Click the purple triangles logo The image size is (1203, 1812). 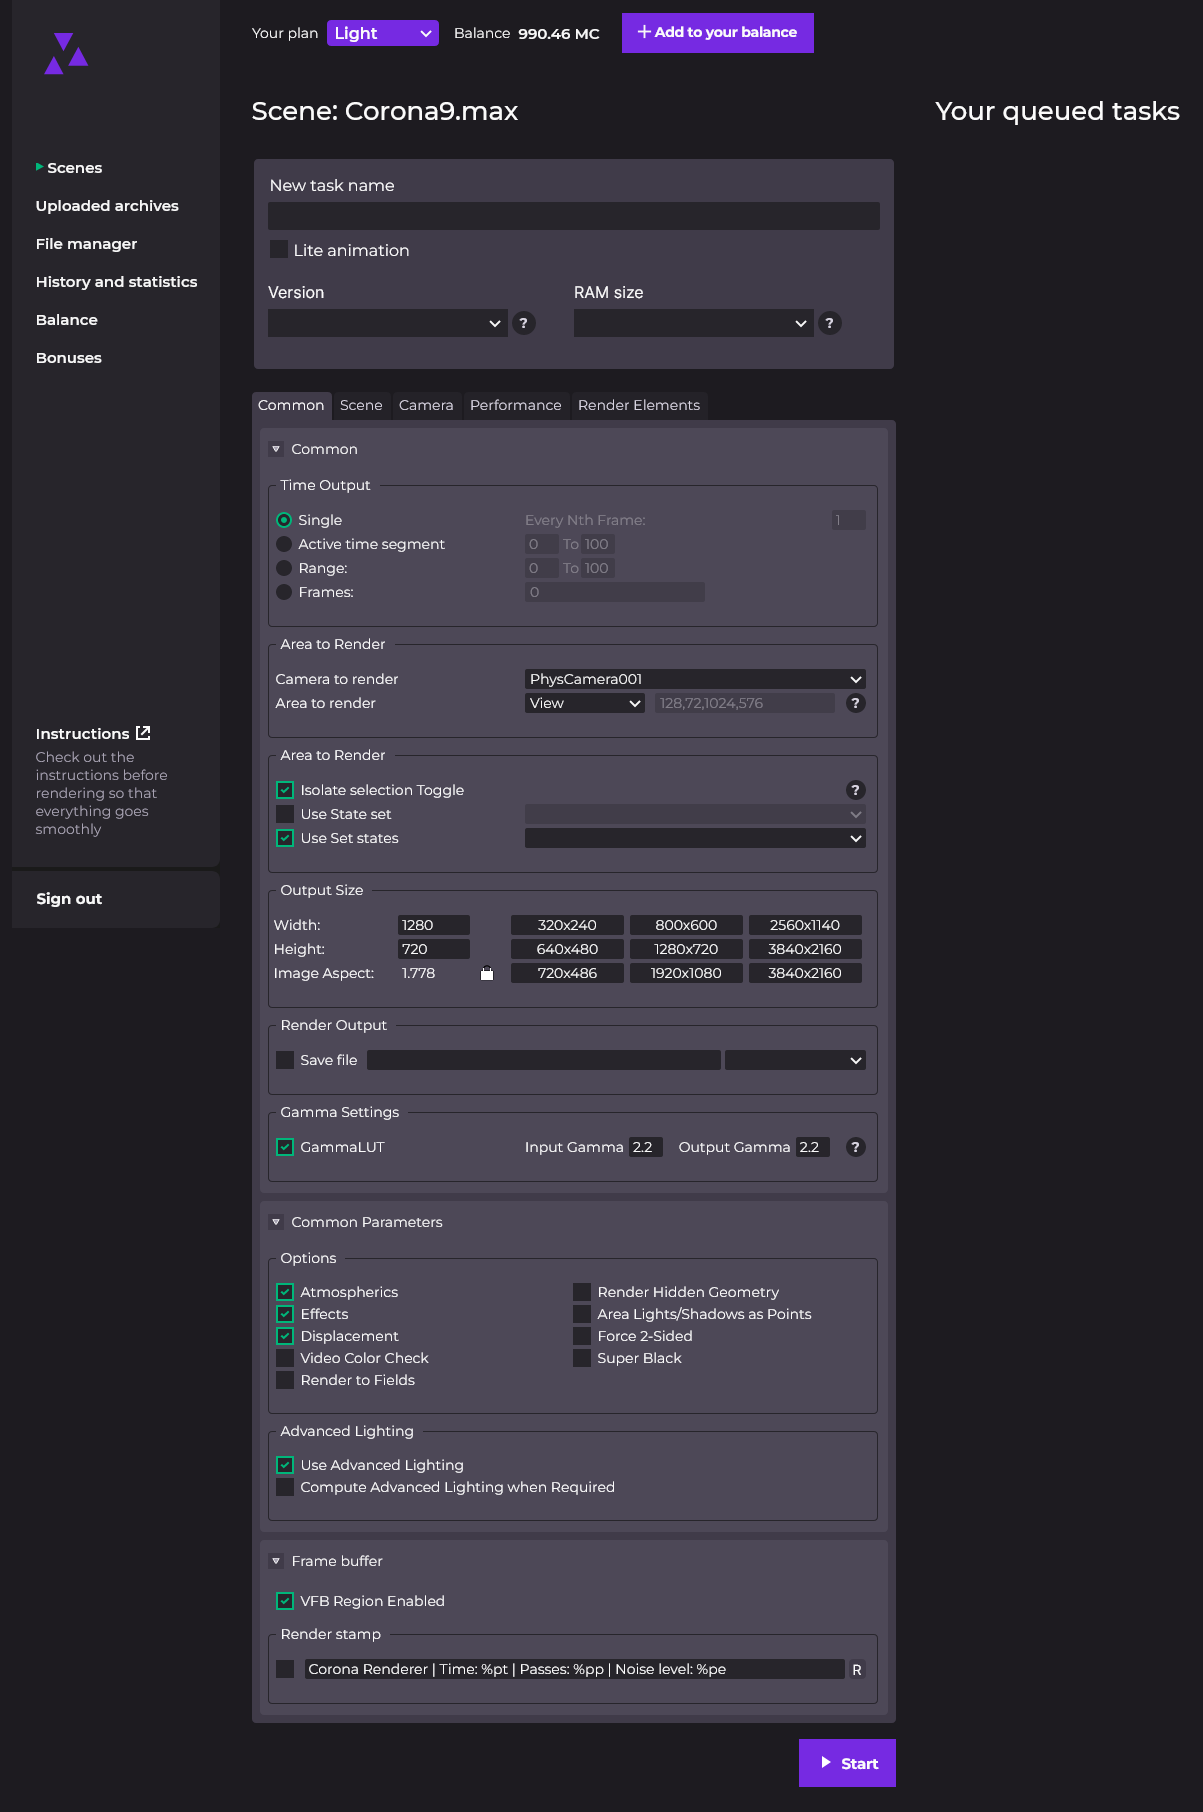pyautogui.click(x=66, y=54)
